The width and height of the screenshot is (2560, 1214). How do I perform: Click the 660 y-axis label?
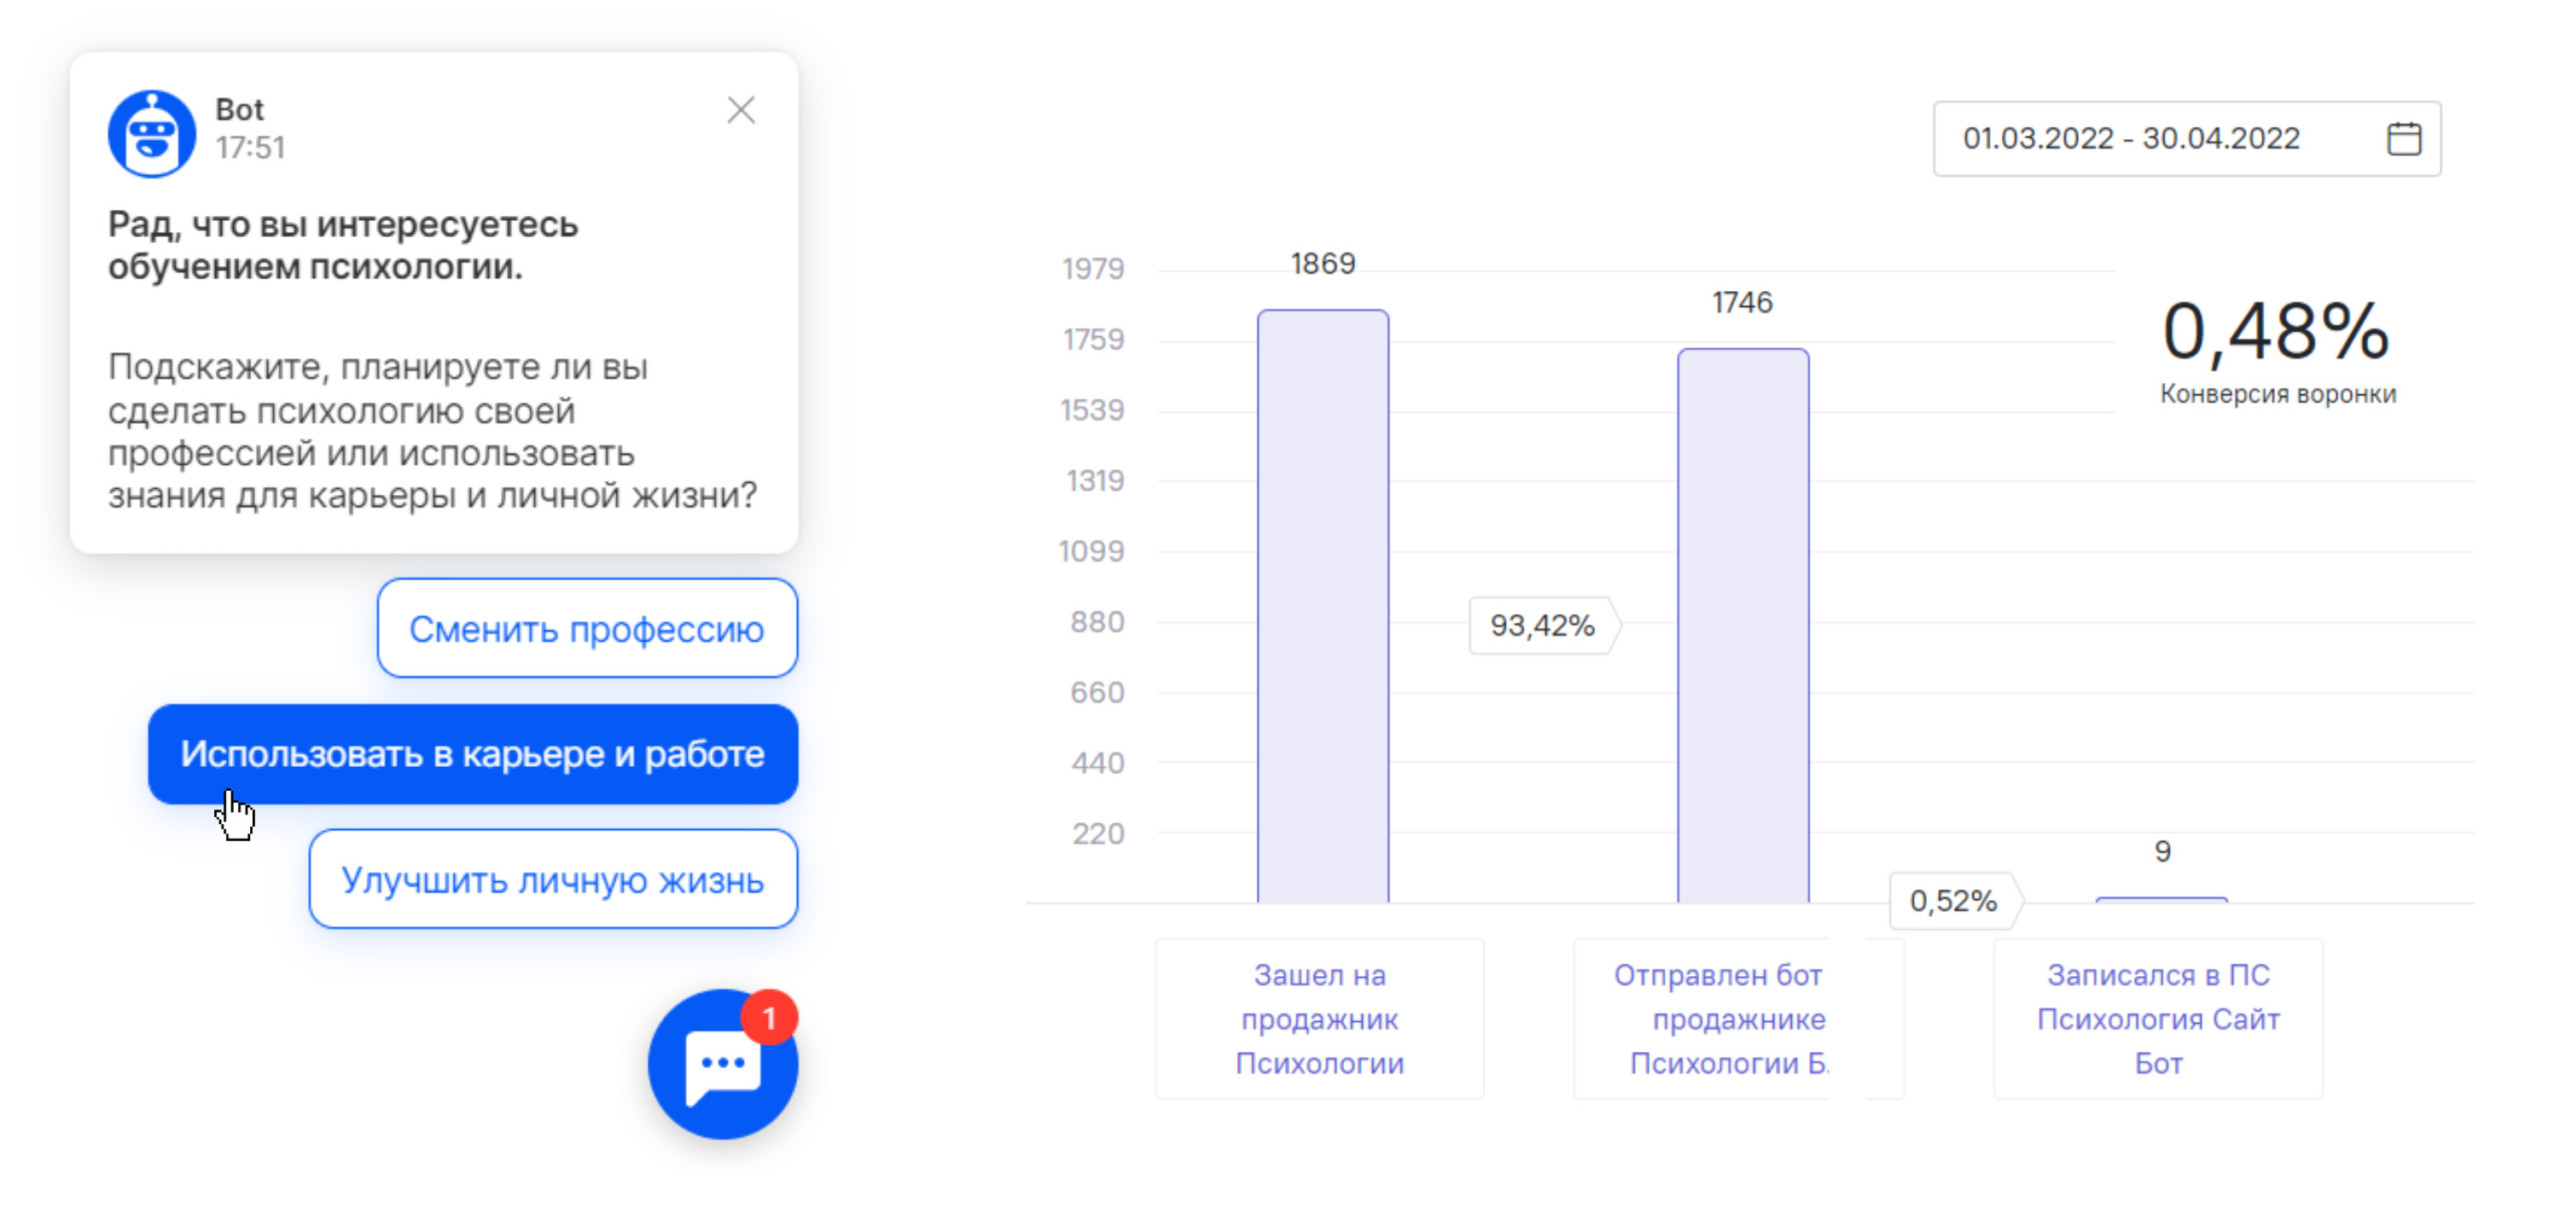pyautogui.click(x=1097, y=692)
